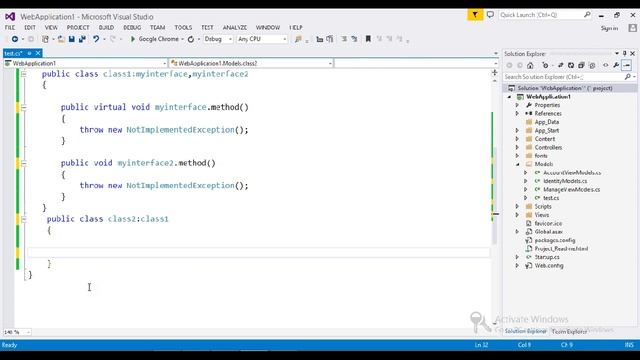Click the comment out lines icon
The image size is (640, 360).
click(x=344, y=39)
